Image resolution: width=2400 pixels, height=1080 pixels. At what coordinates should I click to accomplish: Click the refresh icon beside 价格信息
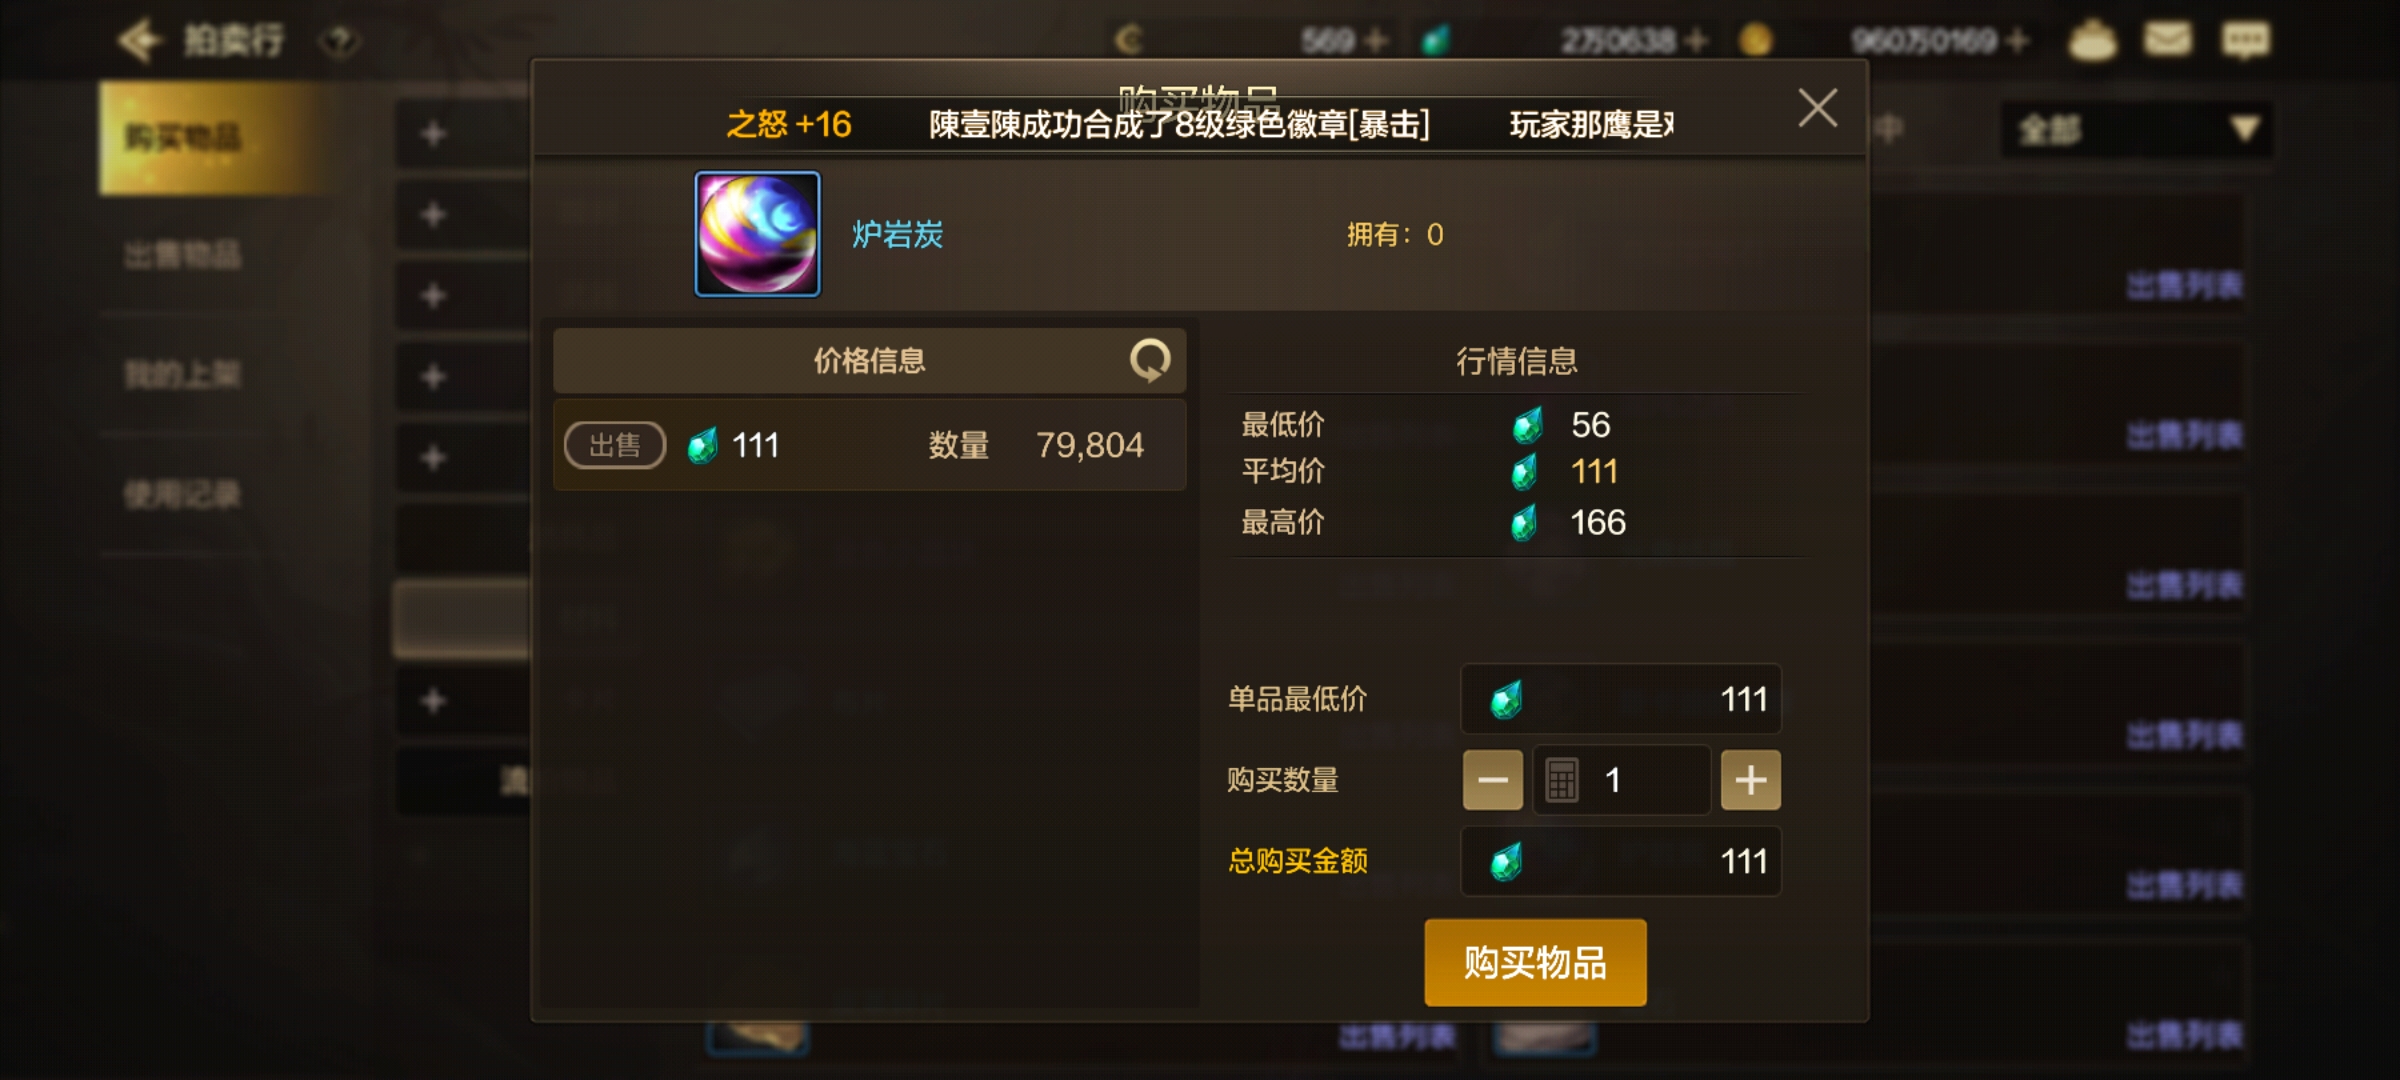1150,360
